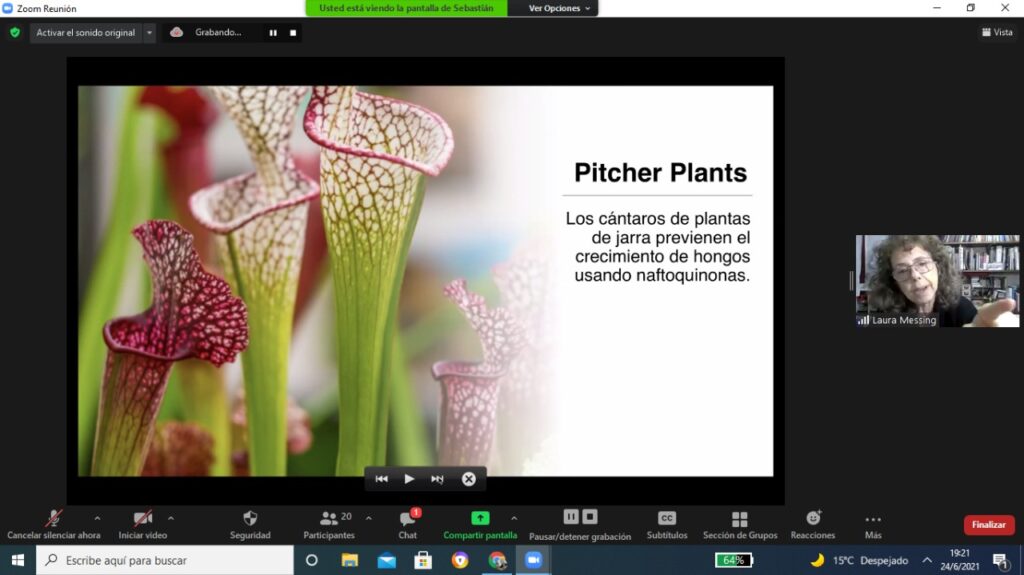Click the red Finalizar button
This screenshot has height=575, width=1024.
coord(988,524)
